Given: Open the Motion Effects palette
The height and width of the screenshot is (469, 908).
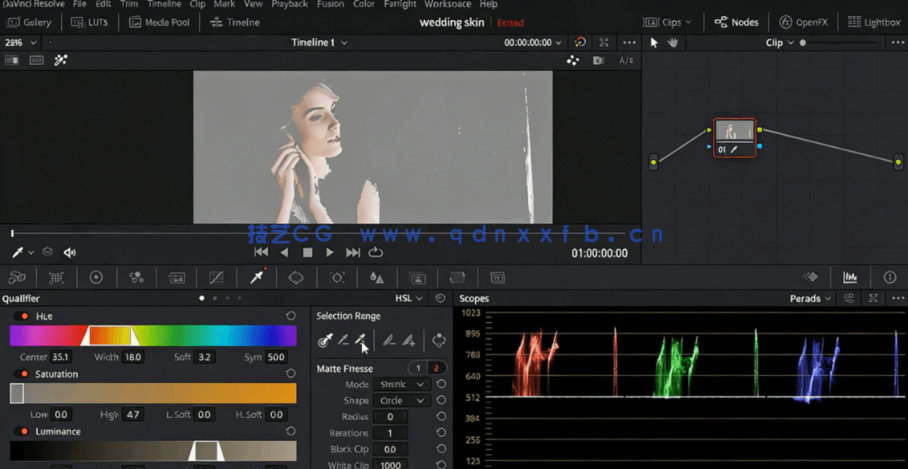Looking at the screenshot, I should click(177, 278).
